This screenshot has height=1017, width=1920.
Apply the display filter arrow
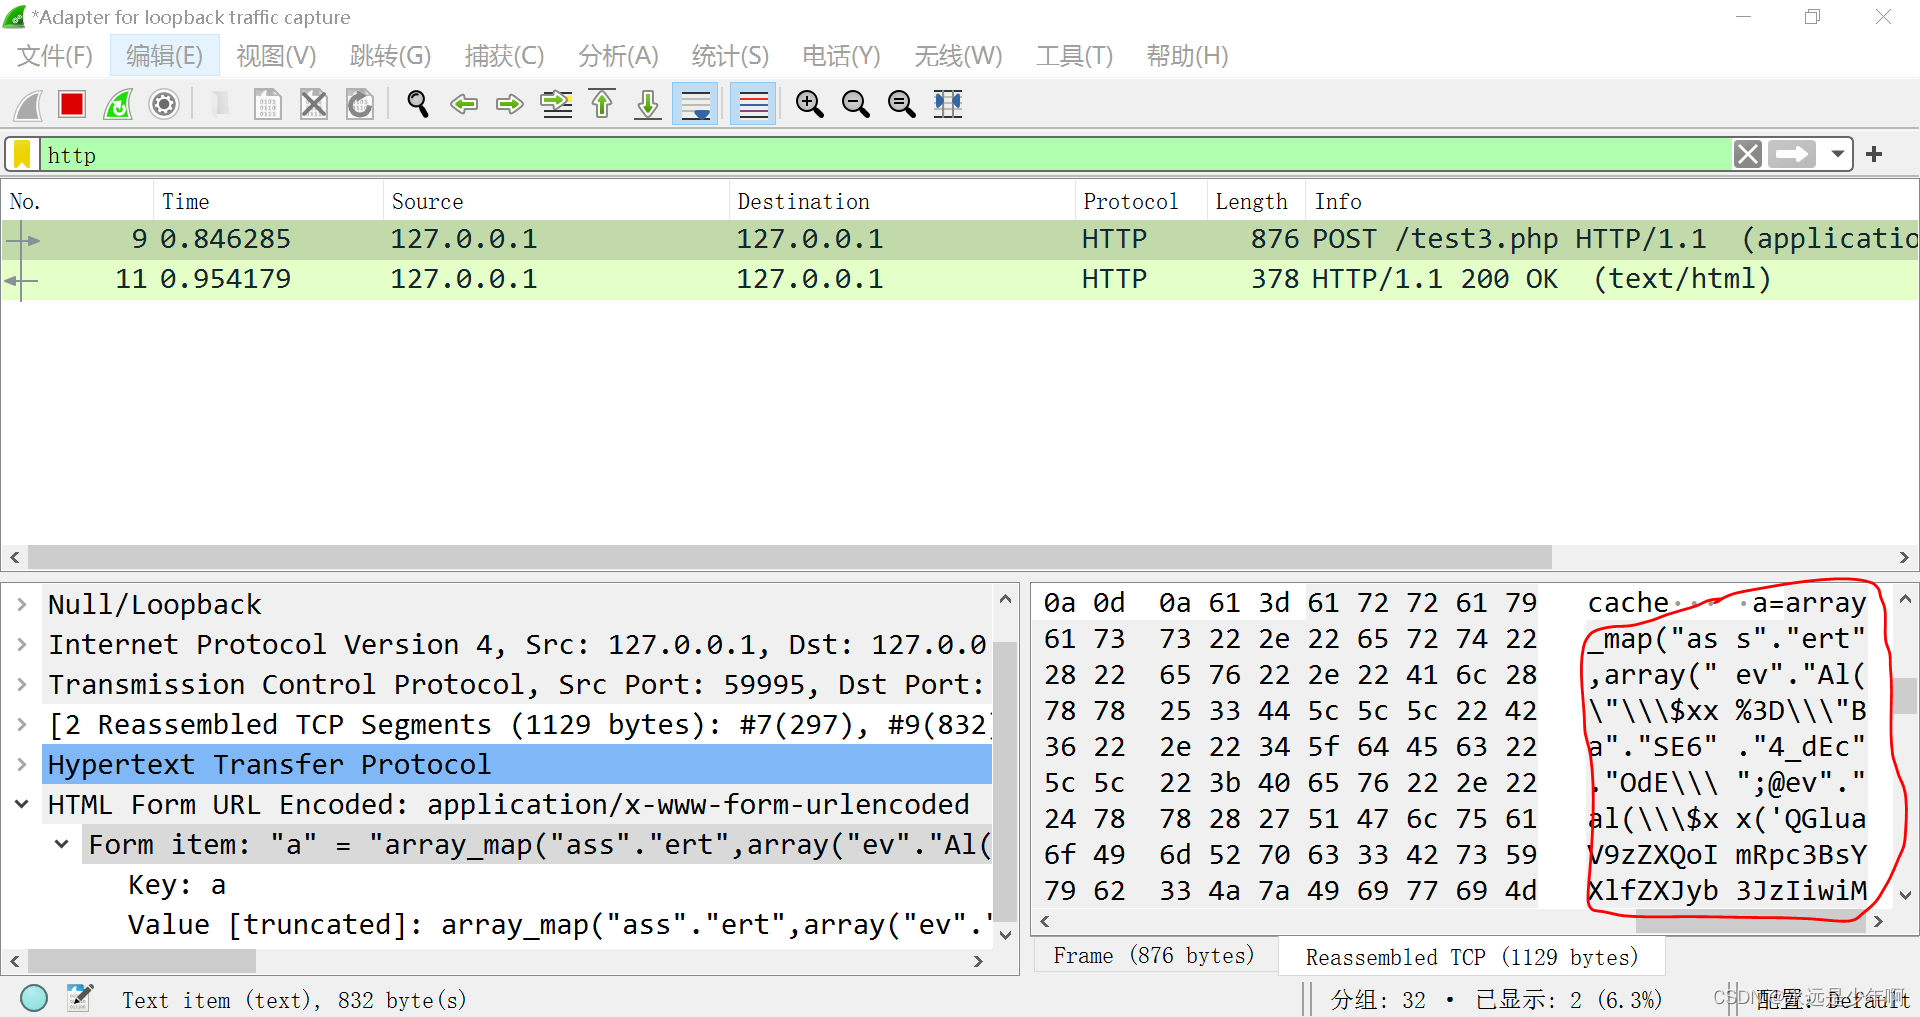point(1791,154)
